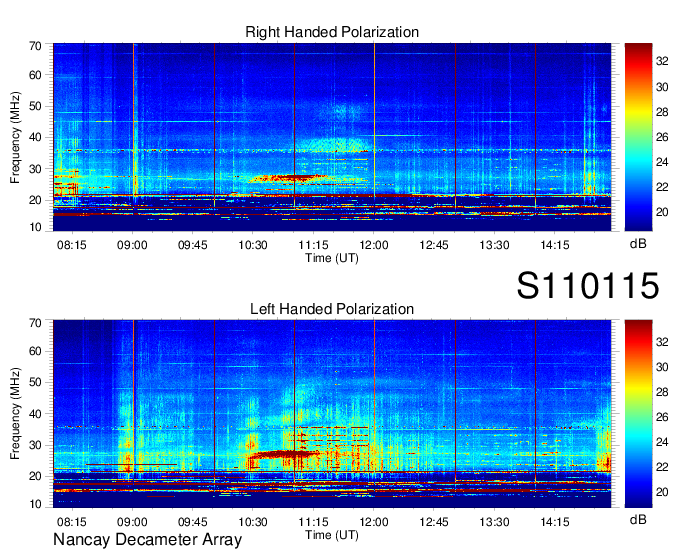
Task: Click the "Nancay Decameter Array" caption
Action: pyautogui.click(x=147, y=540)
